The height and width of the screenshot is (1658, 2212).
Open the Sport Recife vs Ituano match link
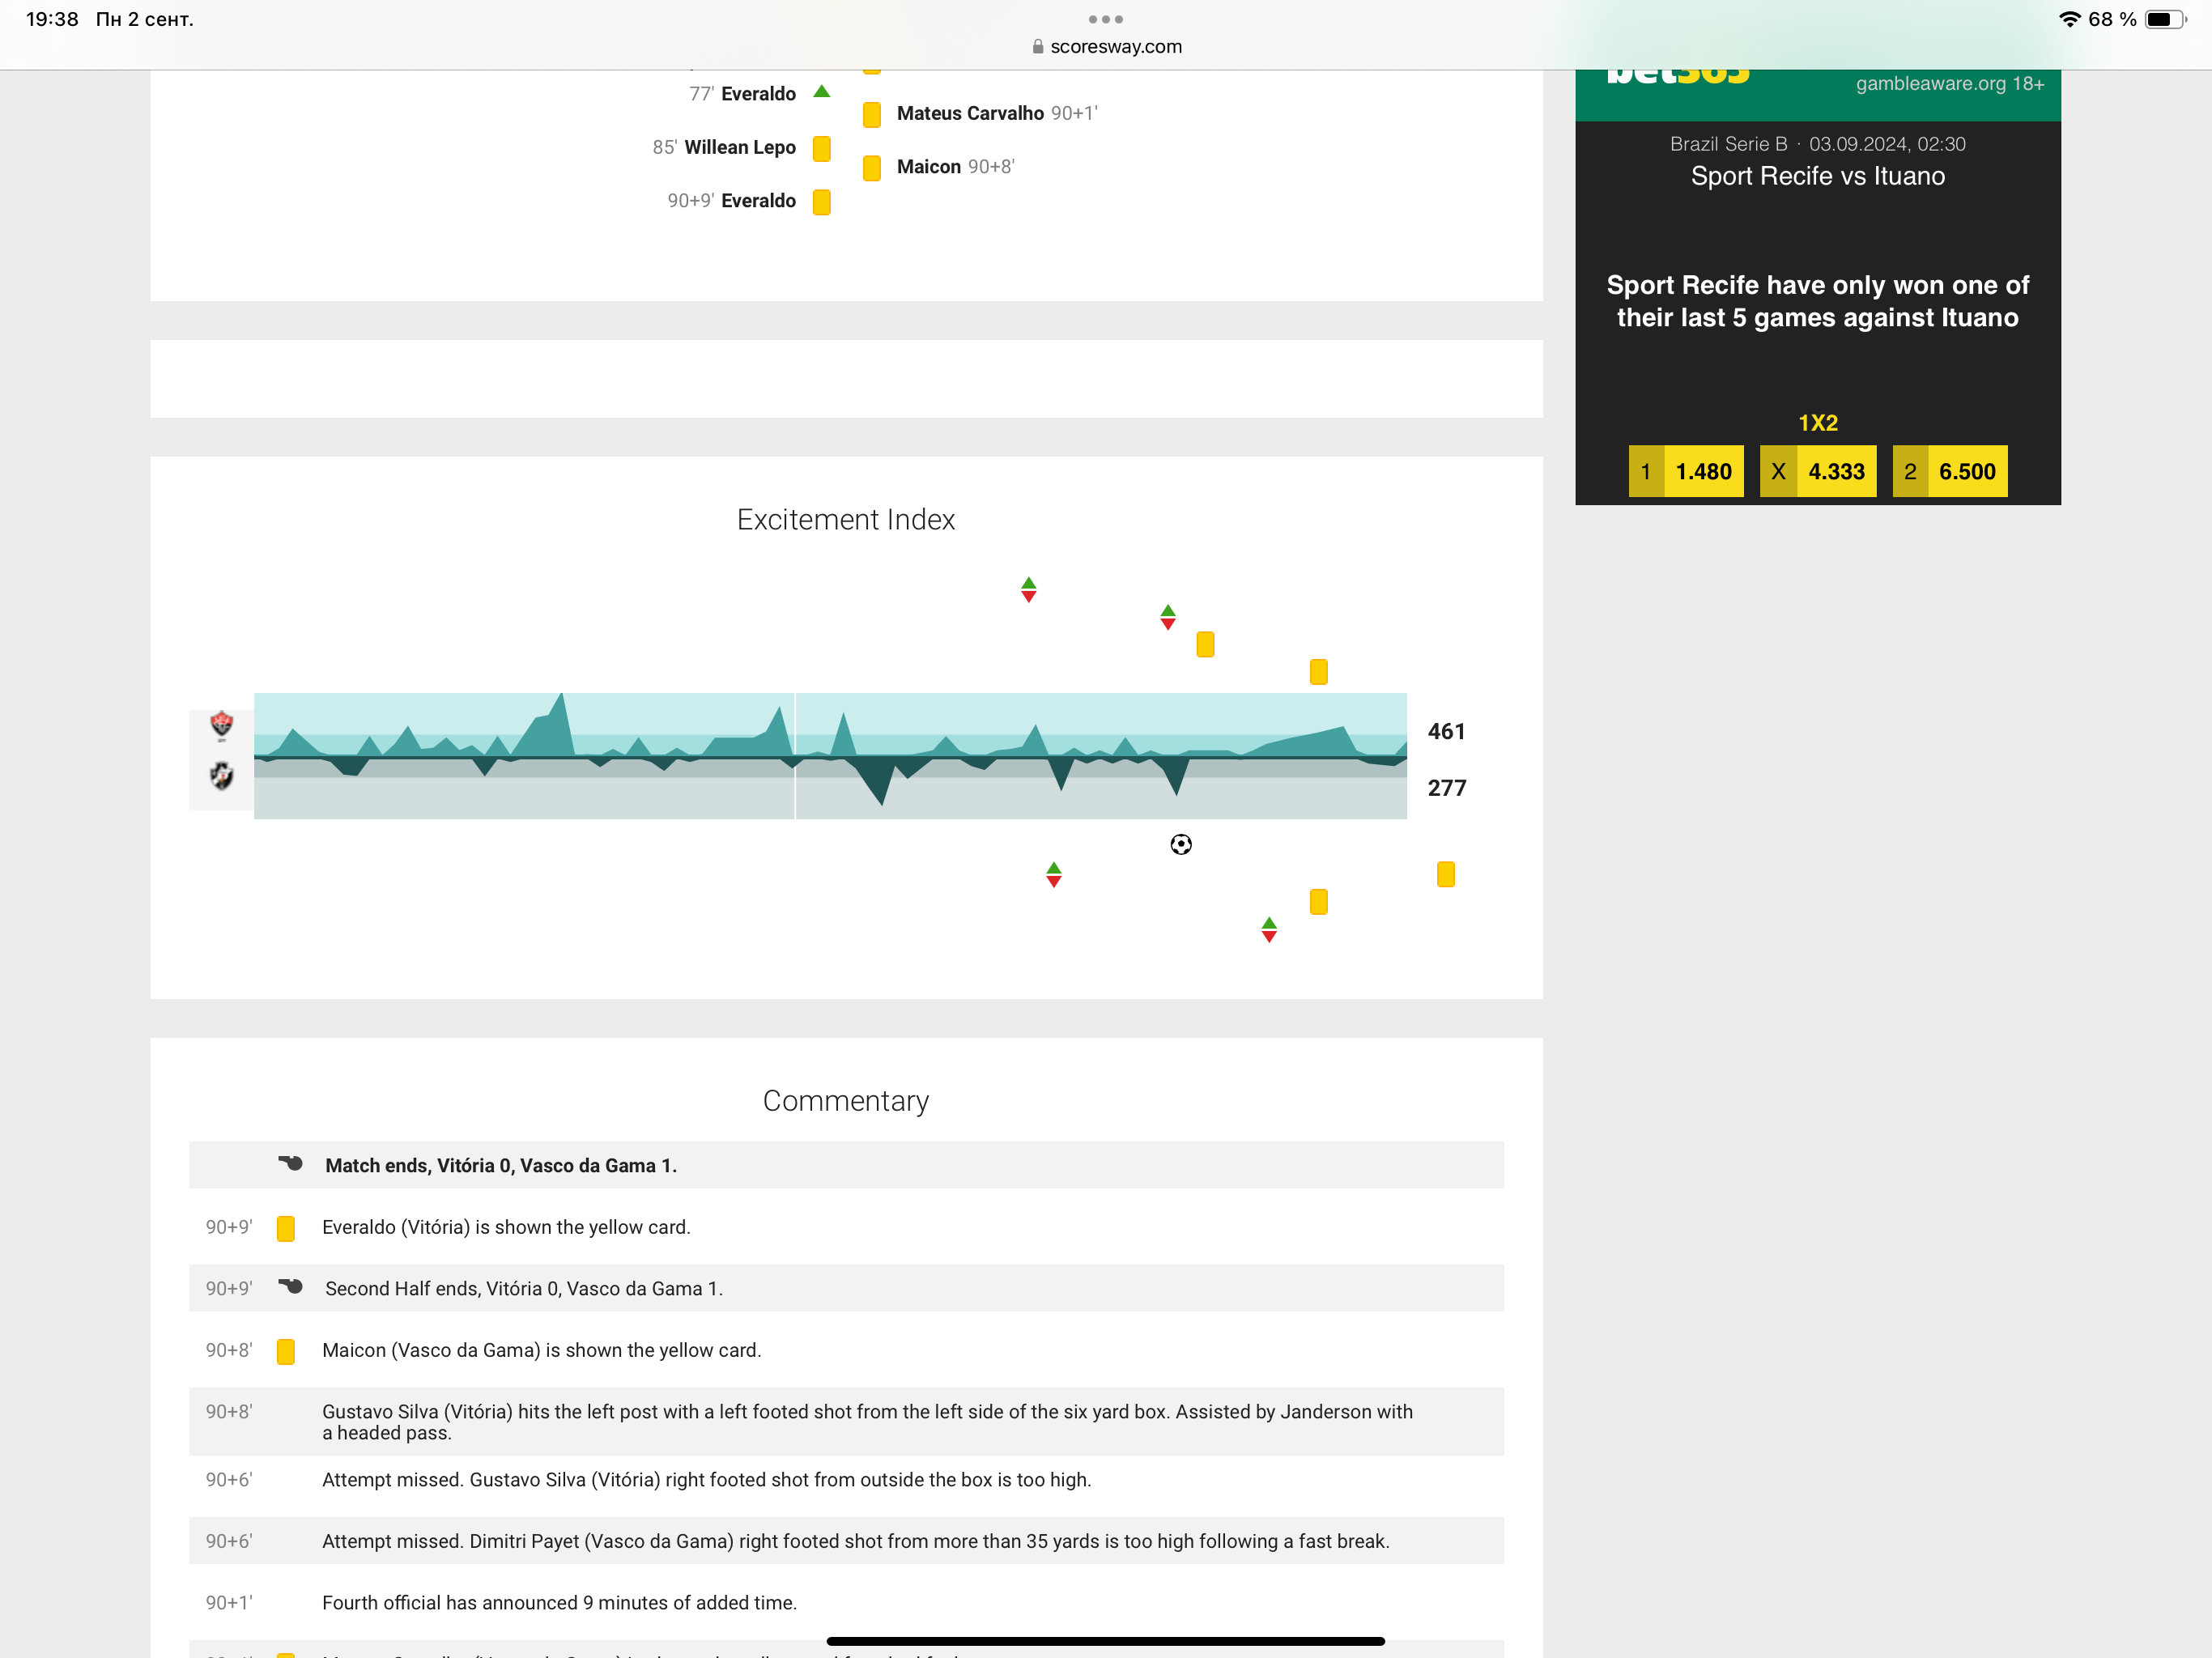[1817, 176]
